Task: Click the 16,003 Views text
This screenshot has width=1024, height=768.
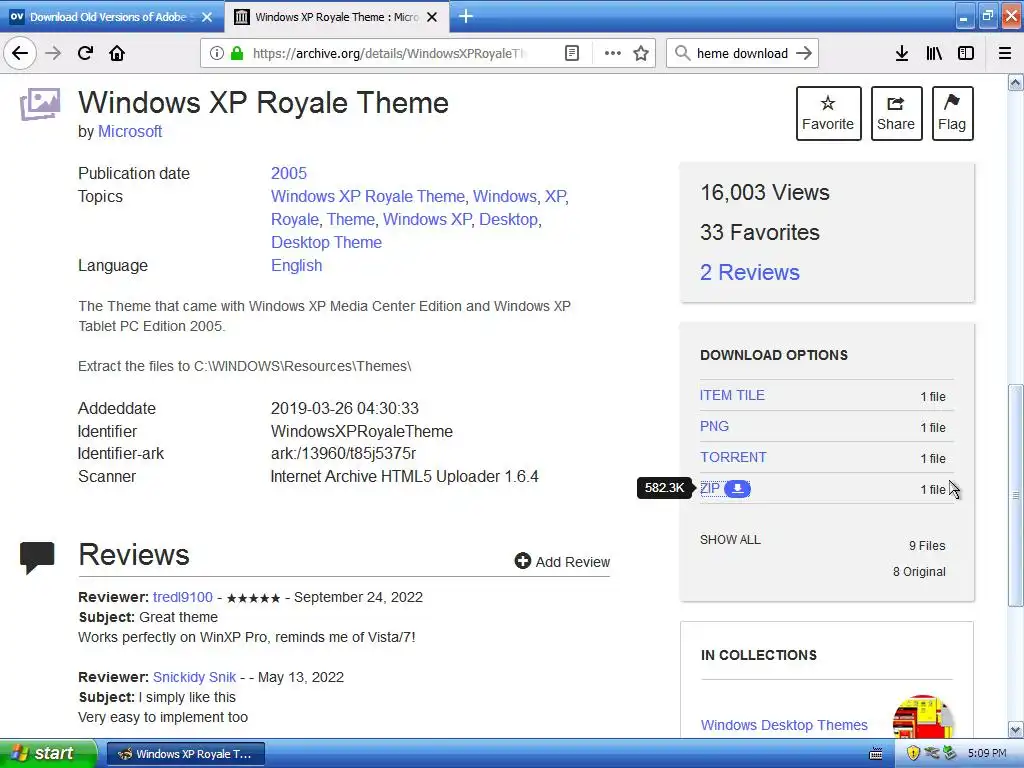Action: point(765,192)
